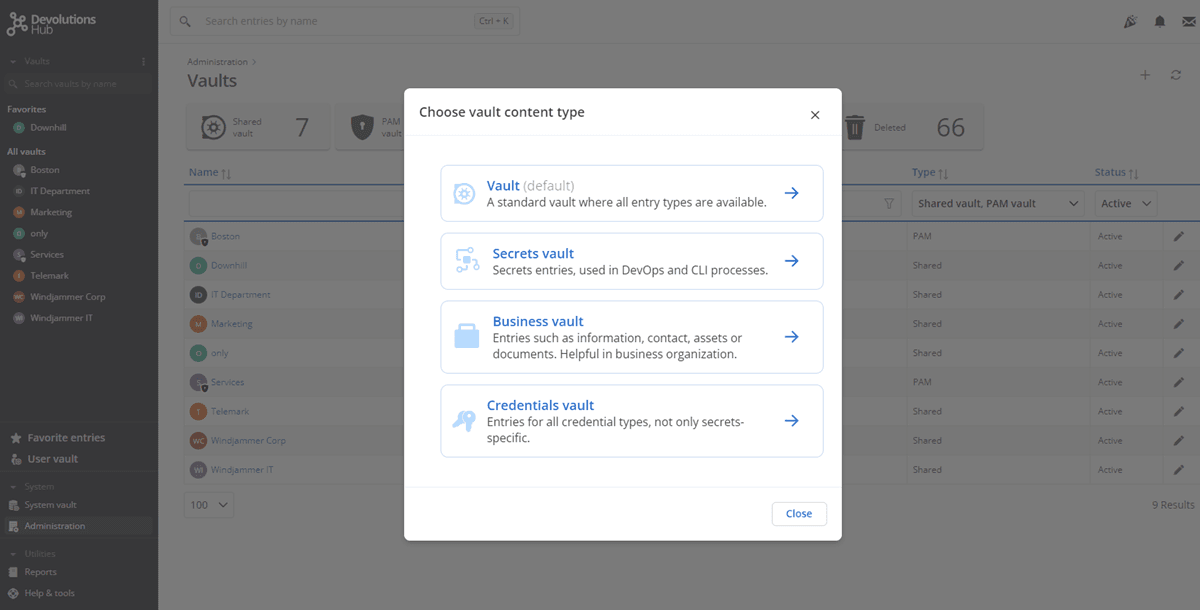Open the Status filter Active dropdown

point(1126,204)
